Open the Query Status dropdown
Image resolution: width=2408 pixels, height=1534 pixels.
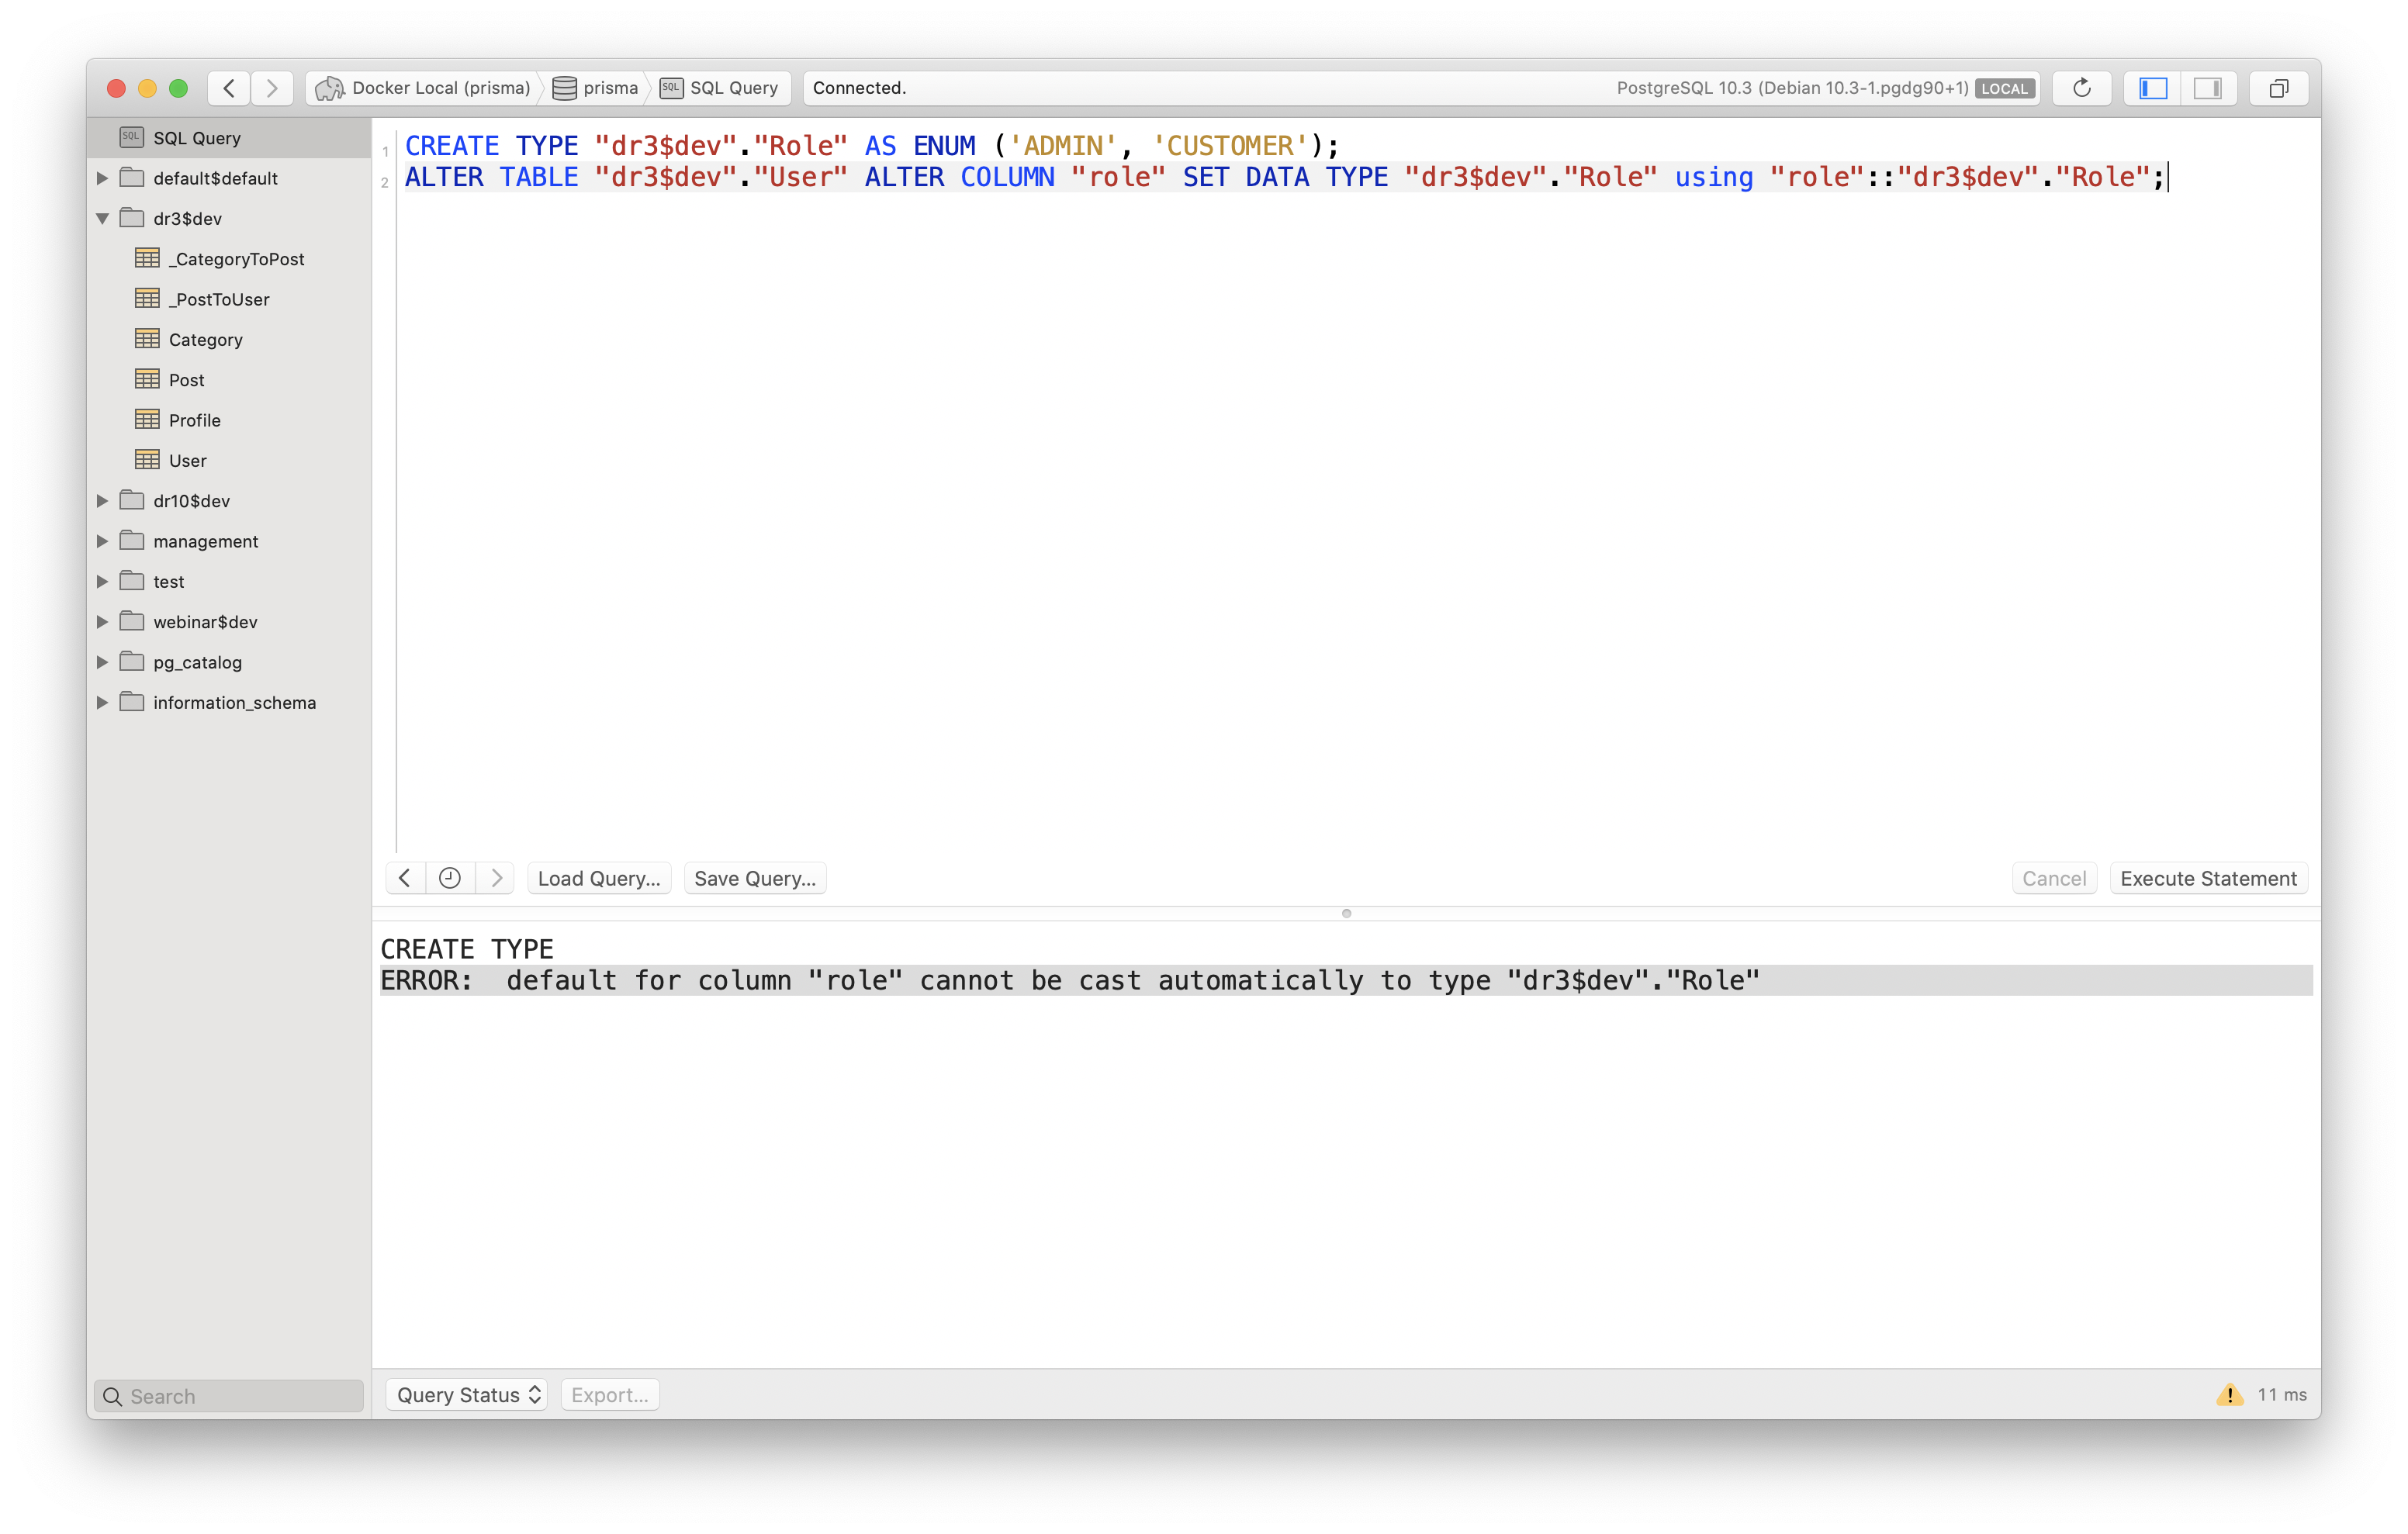coord(465,1394)
